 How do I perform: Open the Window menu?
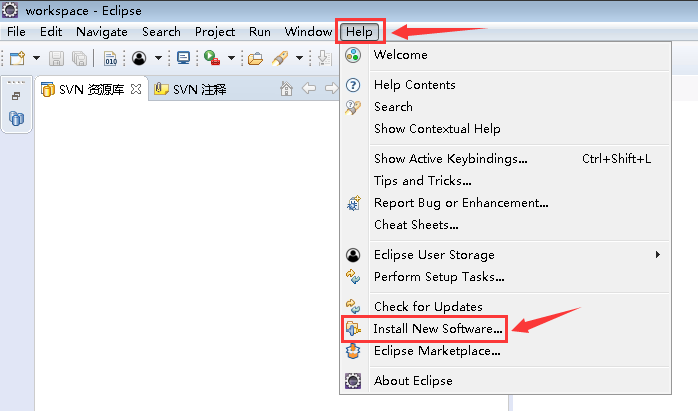click(x=307, y=32)
